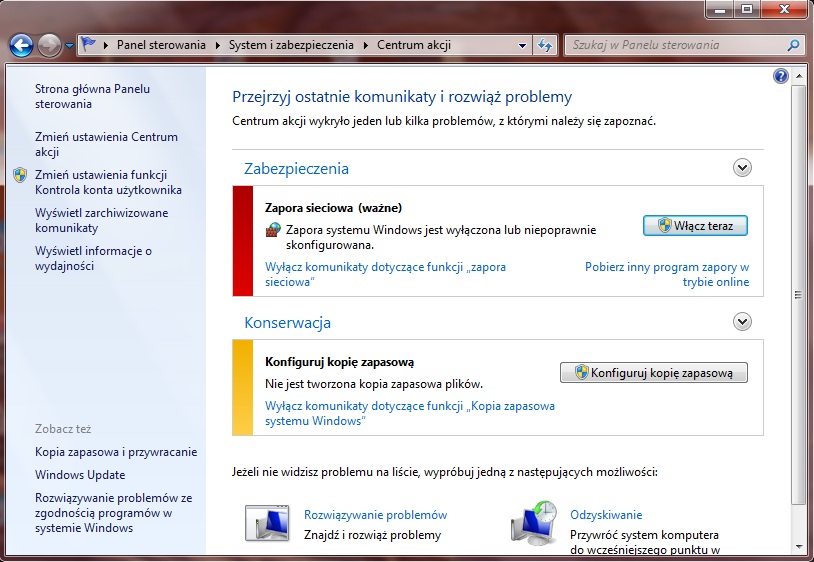The width and height of the screenshot is (814, 562).
Task: Open Pobierz inny program zapory online link
Action: click(667, 274)
